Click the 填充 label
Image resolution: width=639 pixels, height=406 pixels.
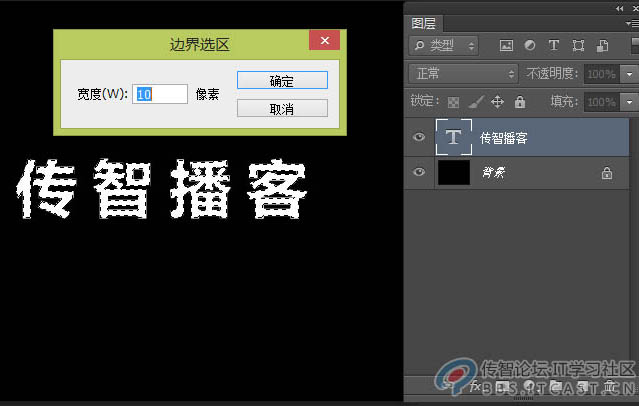(564, 101)
